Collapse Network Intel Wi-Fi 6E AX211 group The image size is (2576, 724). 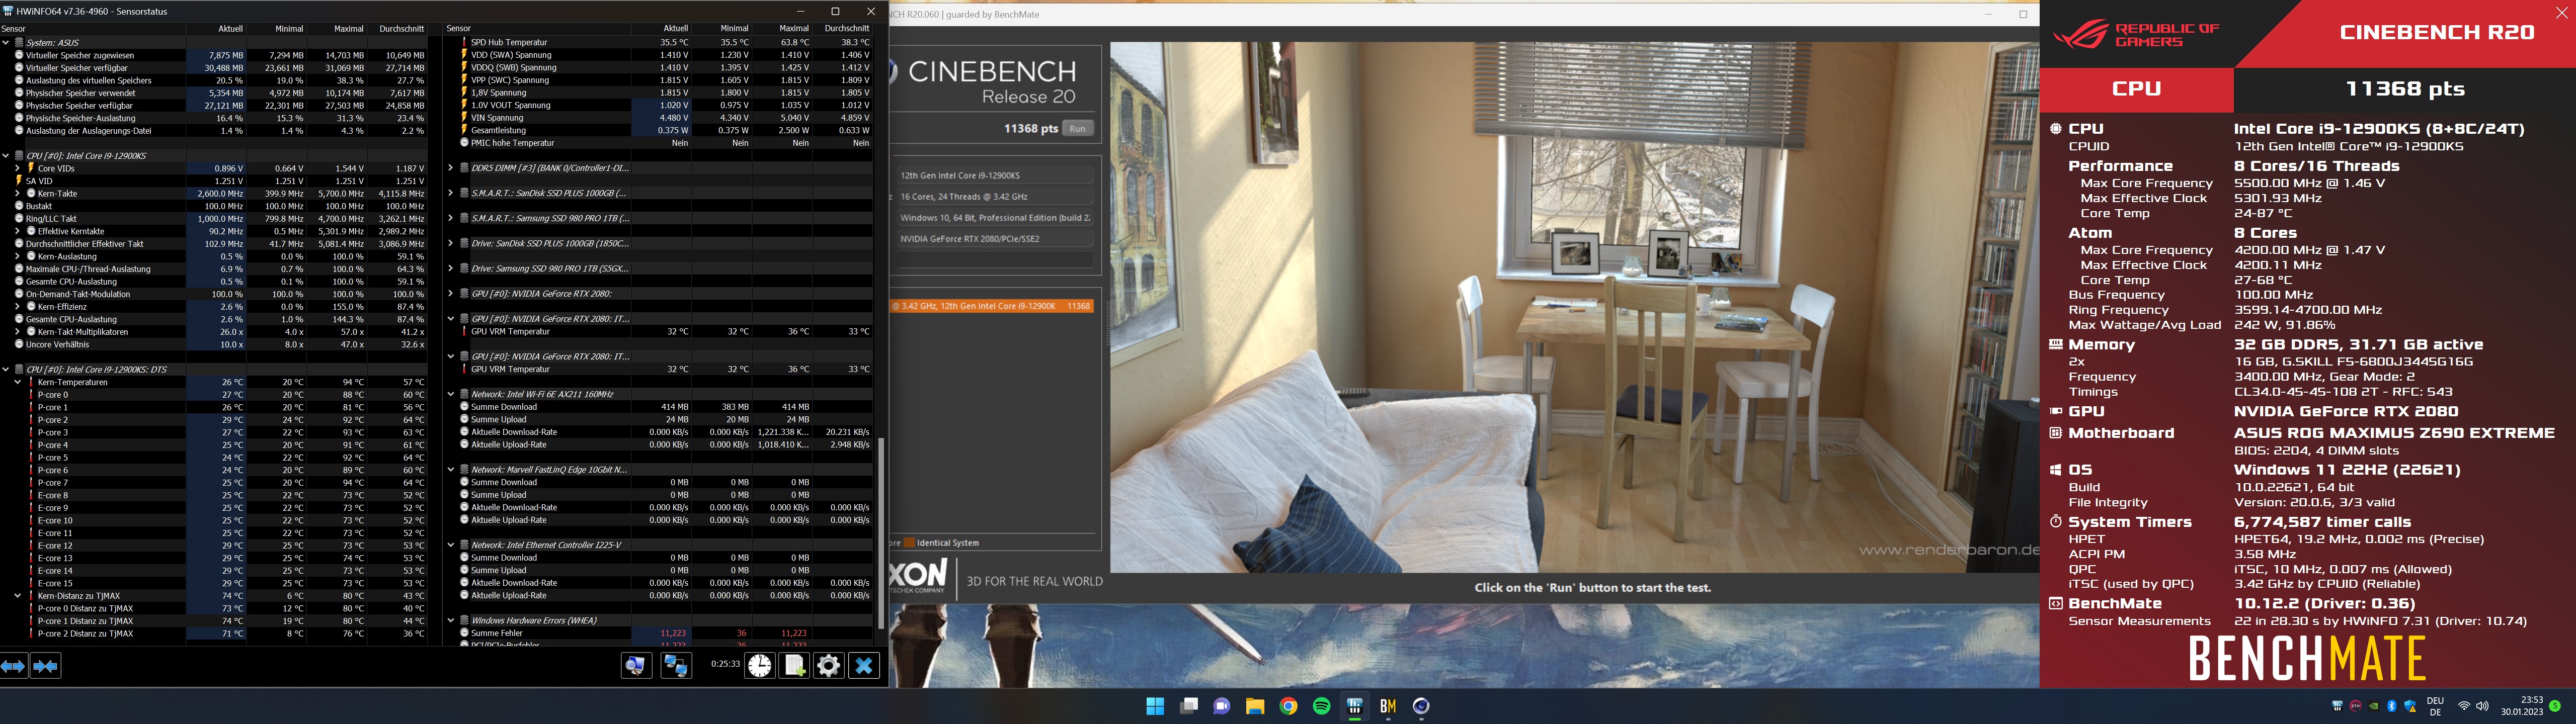coord(451,394)
